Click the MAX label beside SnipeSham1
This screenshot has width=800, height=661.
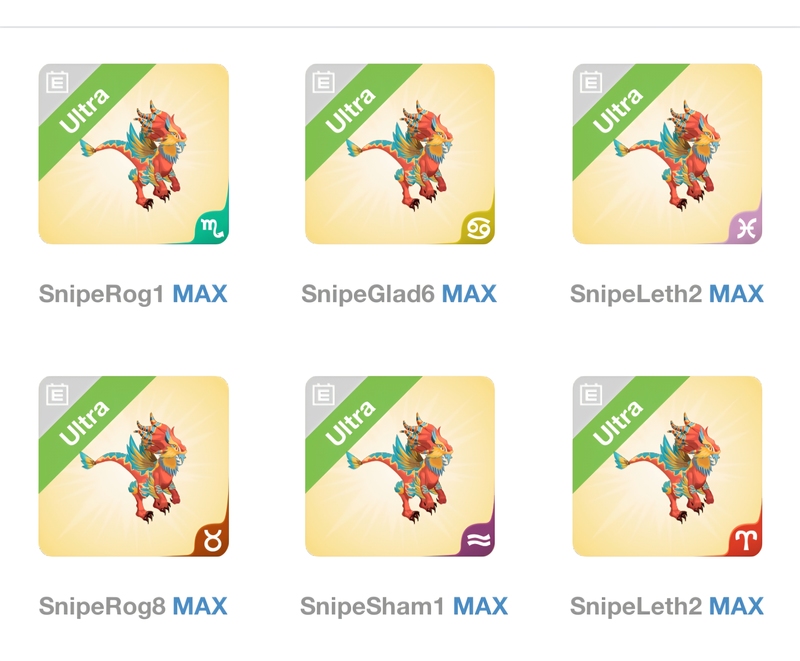(x=480, y=606)
